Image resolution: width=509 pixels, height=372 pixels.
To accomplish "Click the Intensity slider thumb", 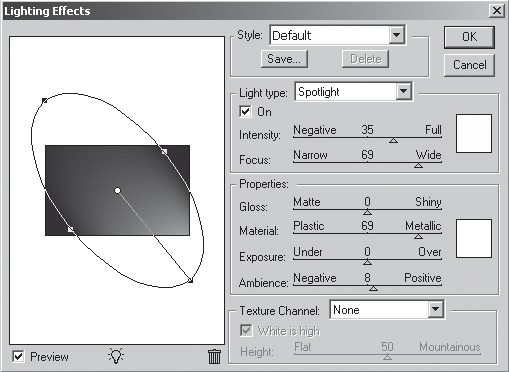I will point(393,141).
